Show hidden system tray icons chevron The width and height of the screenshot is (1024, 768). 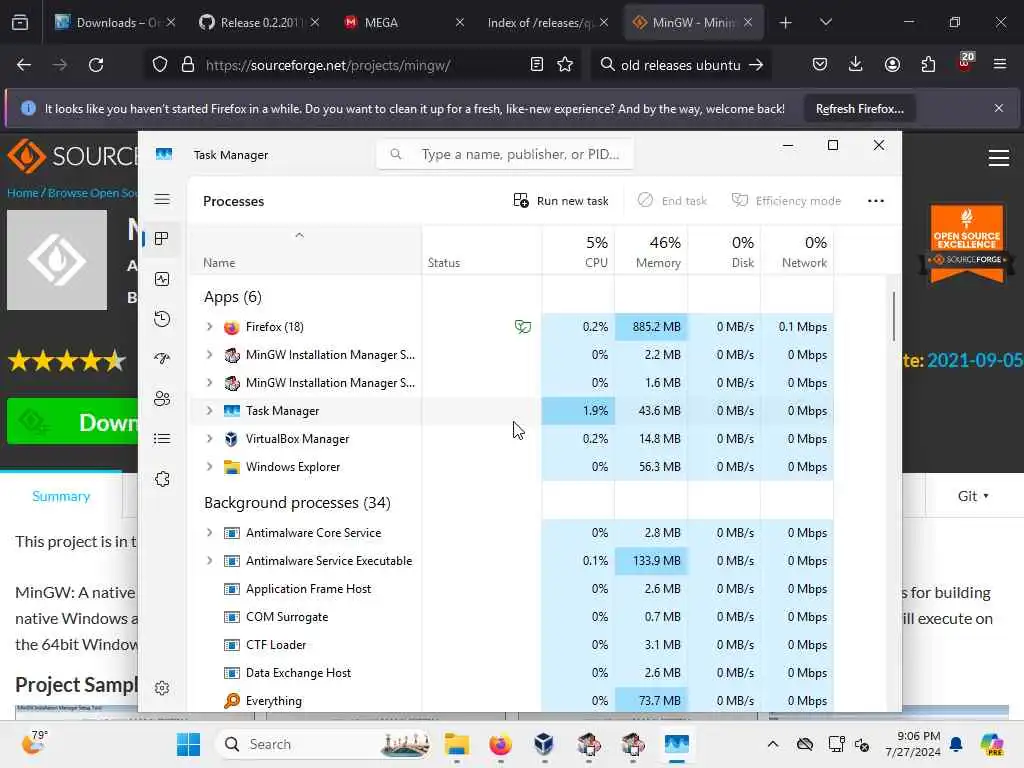pyautogui.click(x=773, y=744)
